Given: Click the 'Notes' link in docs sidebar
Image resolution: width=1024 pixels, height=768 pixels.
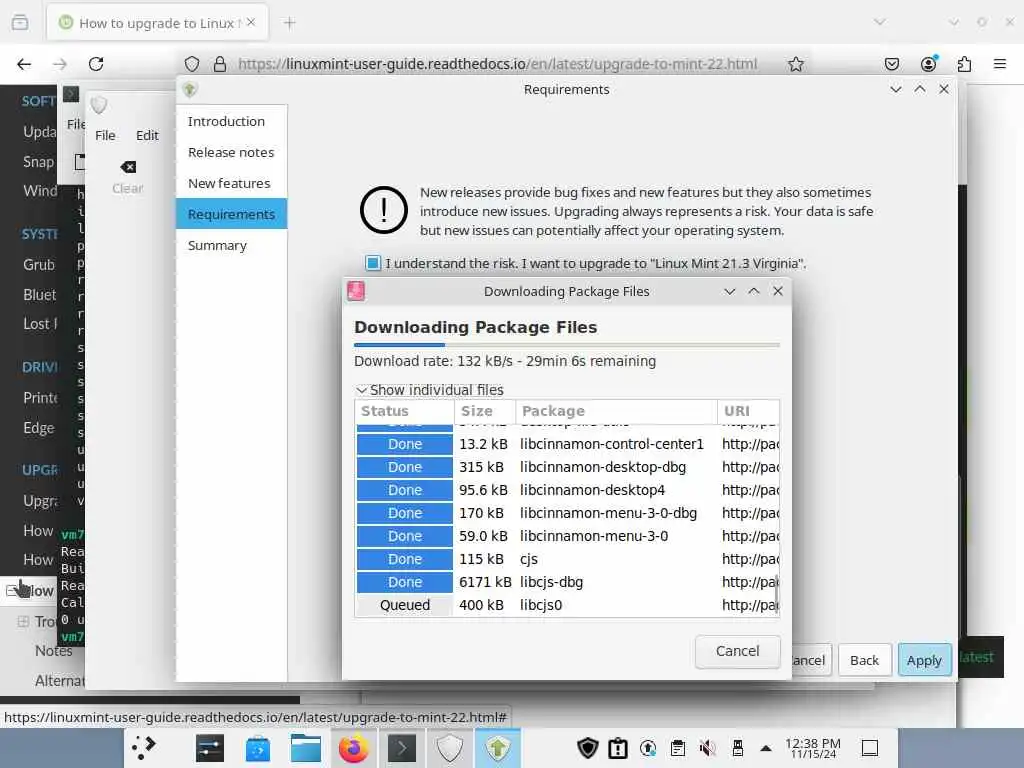Looking at the screenshot, I should [x=54, y=650].
